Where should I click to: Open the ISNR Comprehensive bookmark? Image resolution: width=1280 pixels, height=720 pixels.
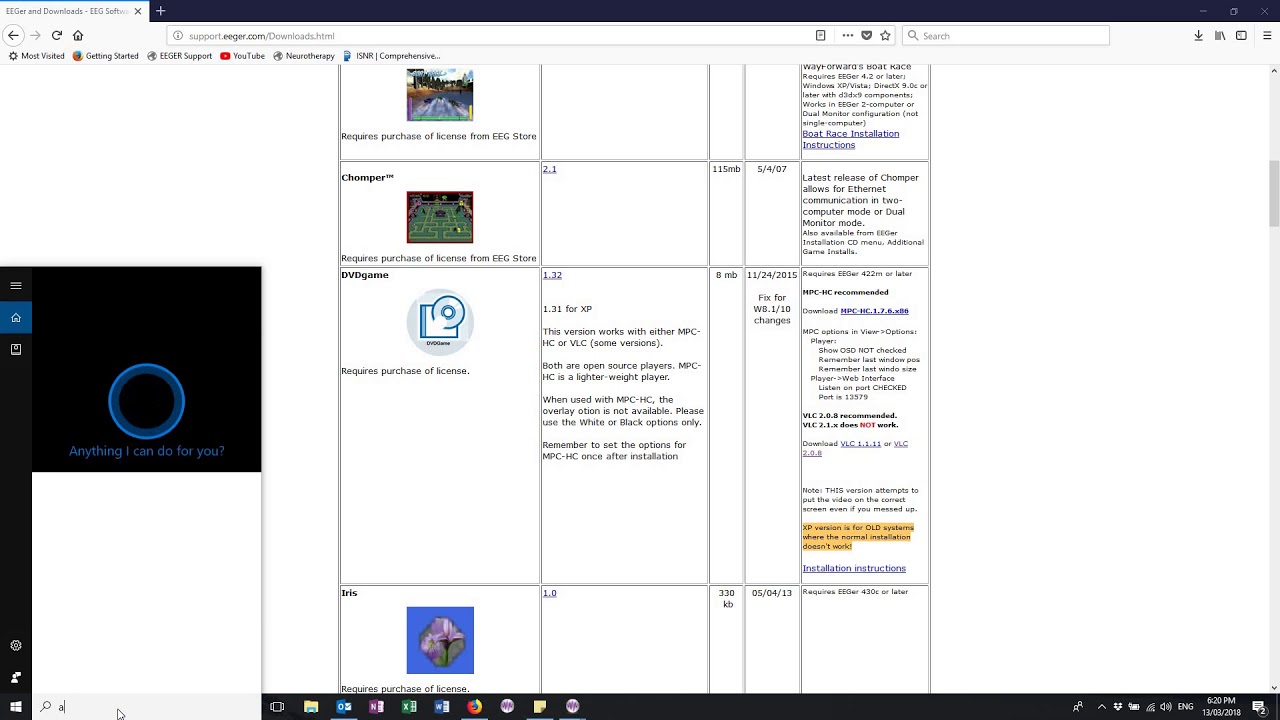(391, 56)
